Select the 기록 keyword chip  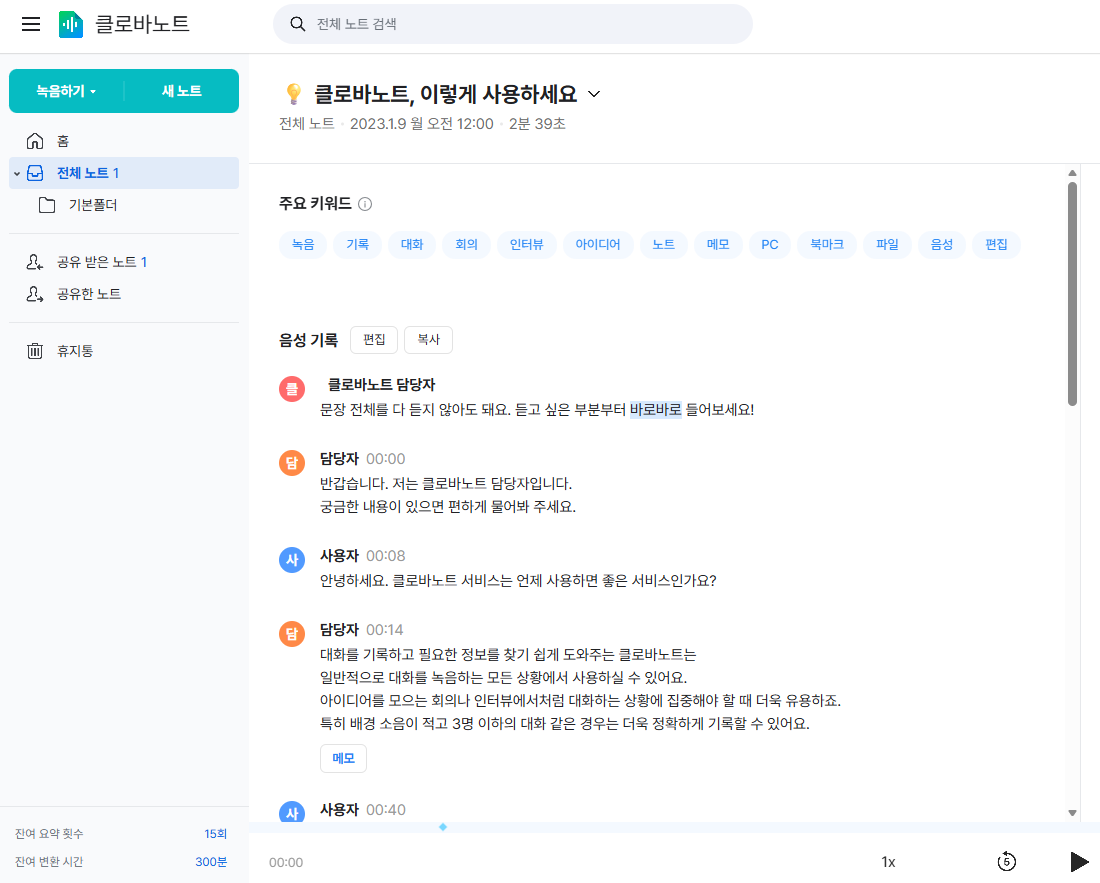tap(358, 245)
